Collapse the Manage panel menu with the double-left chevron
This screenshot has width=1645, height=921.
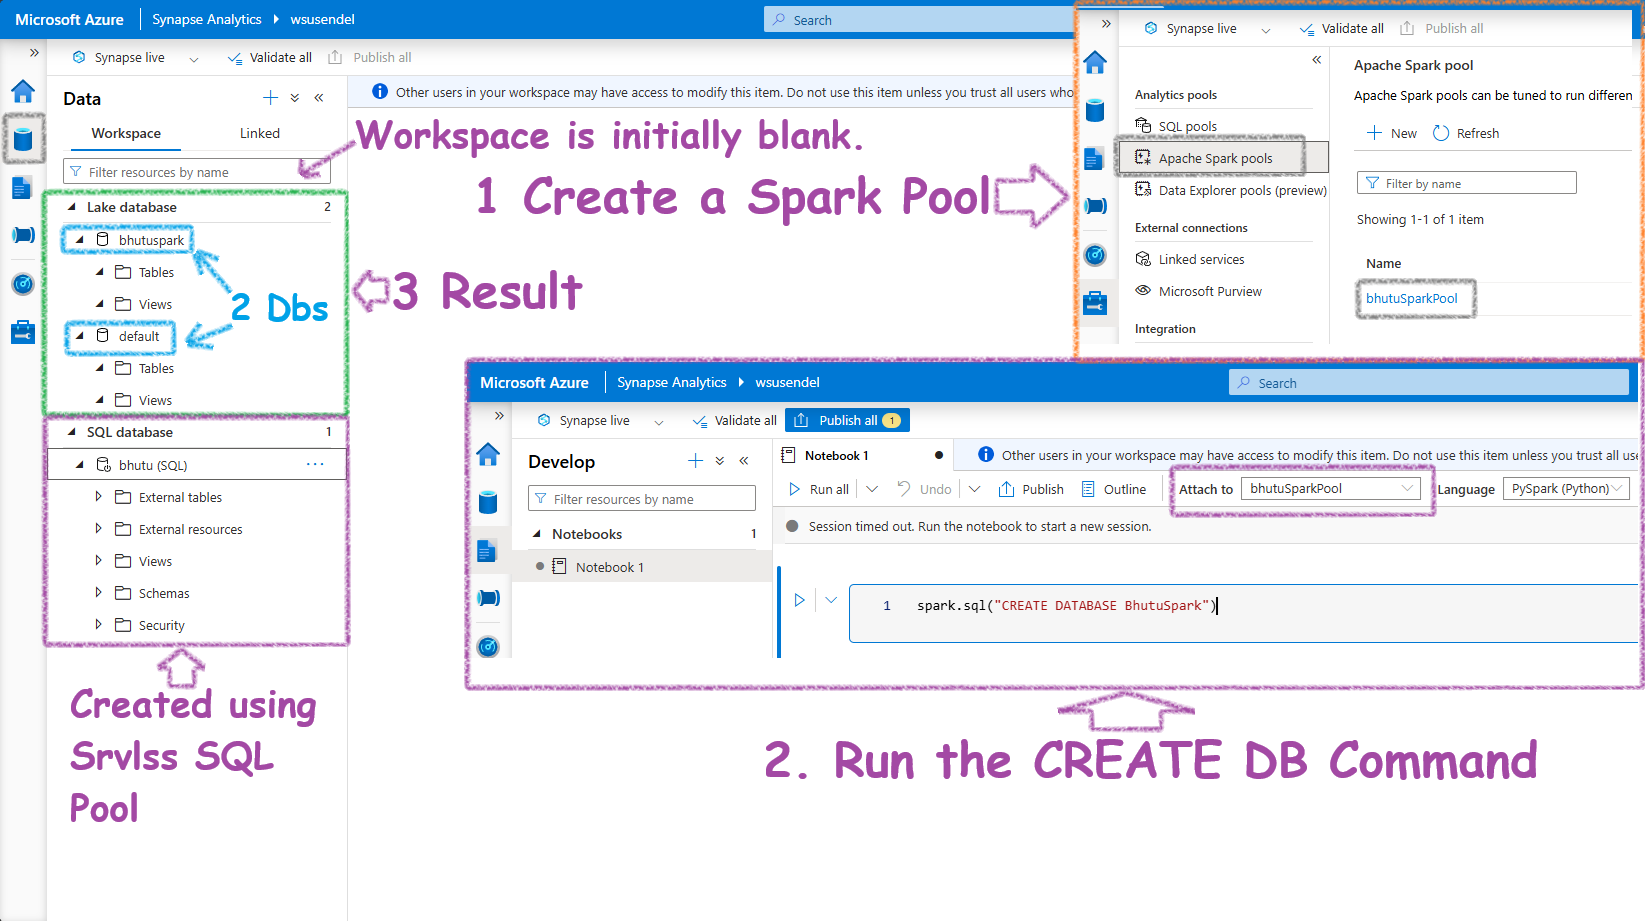(x=1317, y=60)
